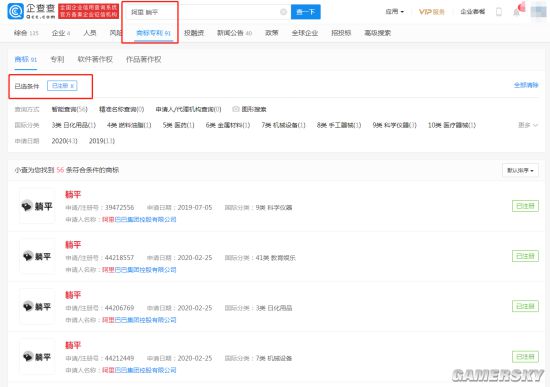550x387 pixels.
Task: Open the 应用 dropdown menu
Action: [x=394, y=12]
